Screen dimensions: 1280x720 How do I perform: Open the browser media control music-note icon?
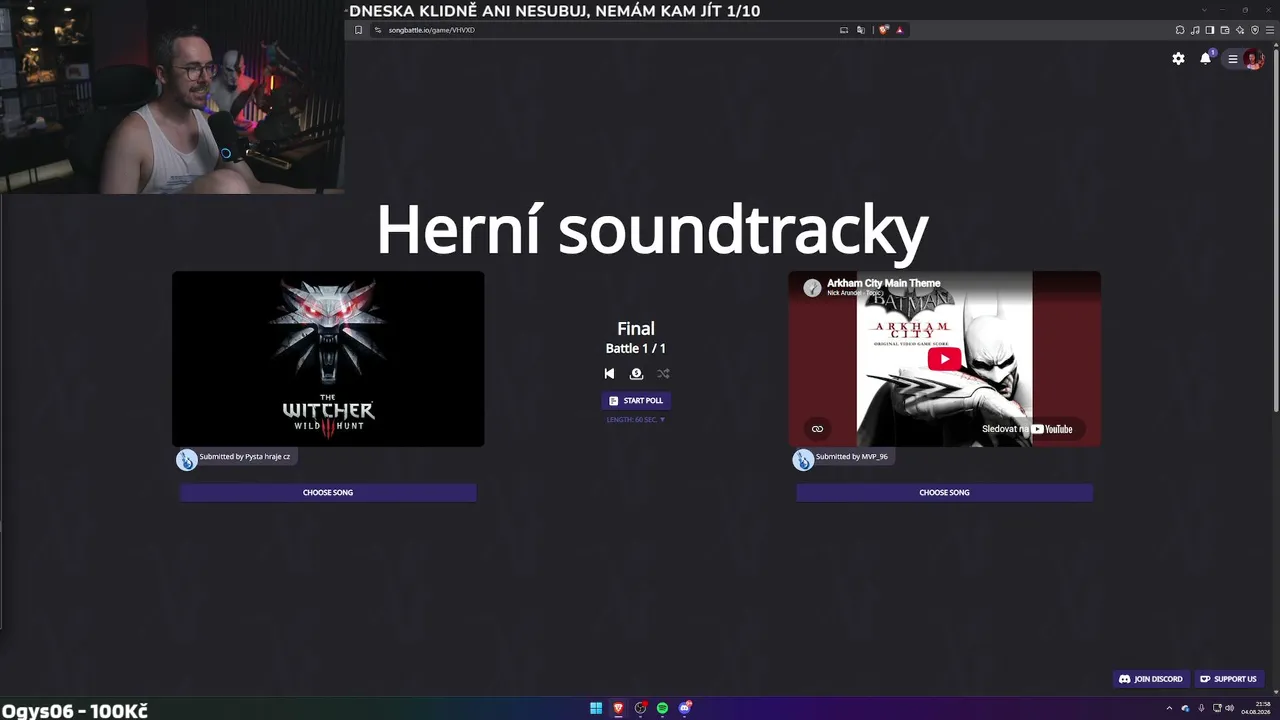(x=1195, y=30)
